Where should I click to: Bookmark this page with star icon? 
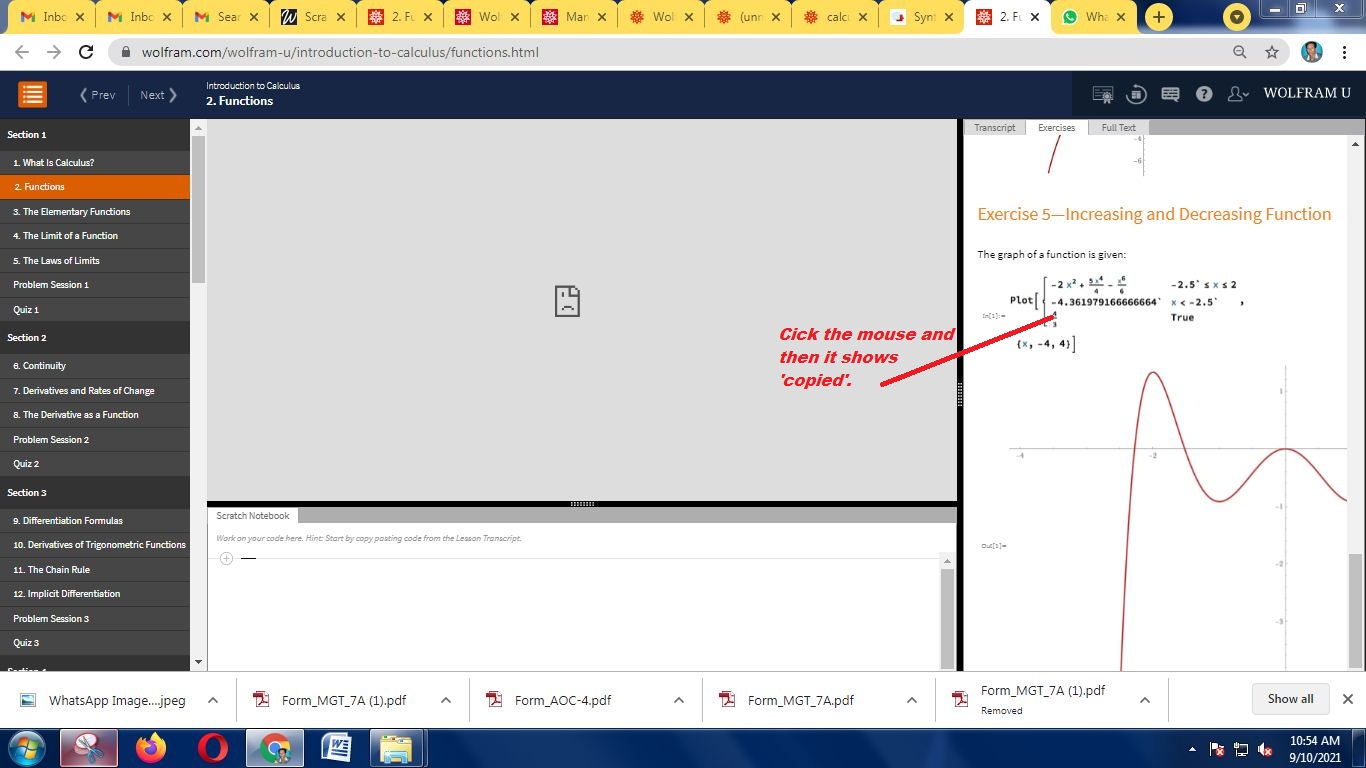point(1271,52)
